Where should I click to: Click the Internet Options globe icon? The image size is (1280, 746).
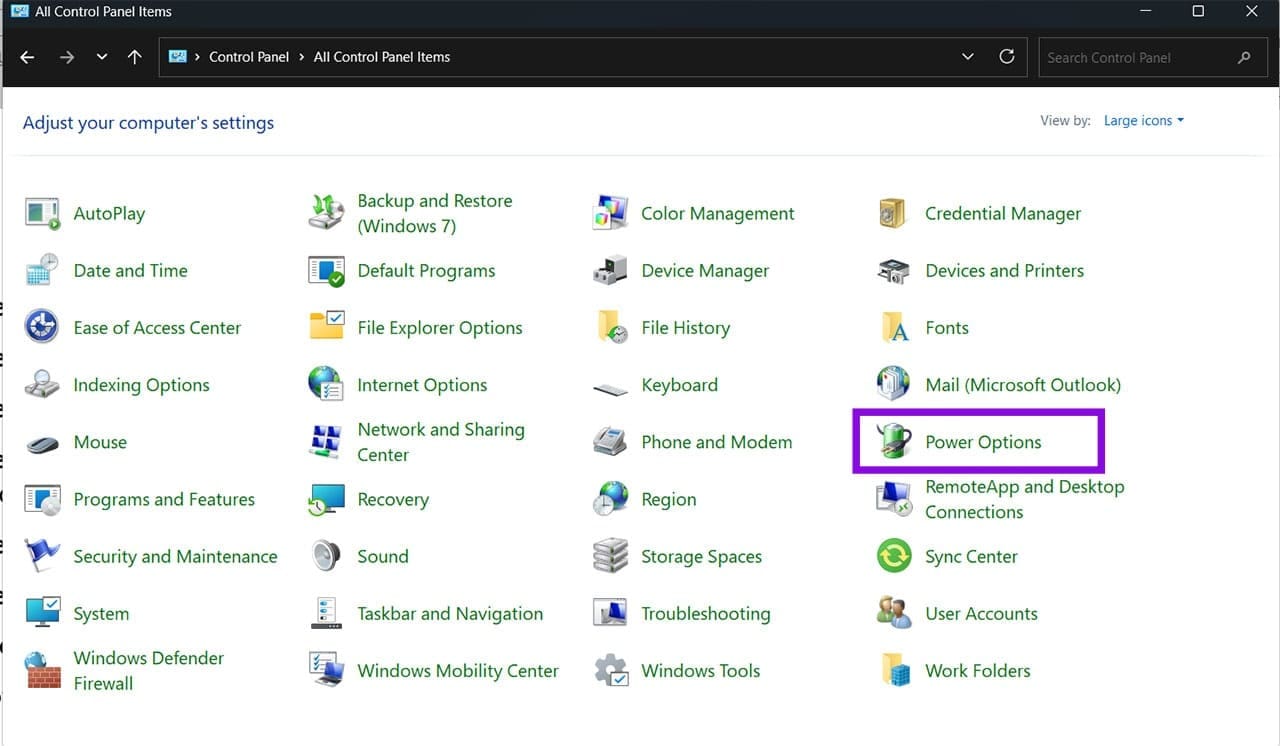coord(326,384)
